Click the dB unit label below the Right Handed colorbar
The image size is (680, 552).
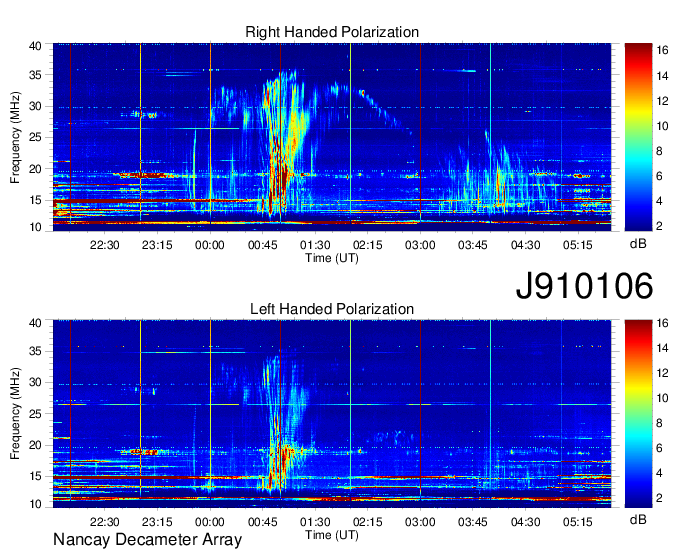[x=638, y=244]
